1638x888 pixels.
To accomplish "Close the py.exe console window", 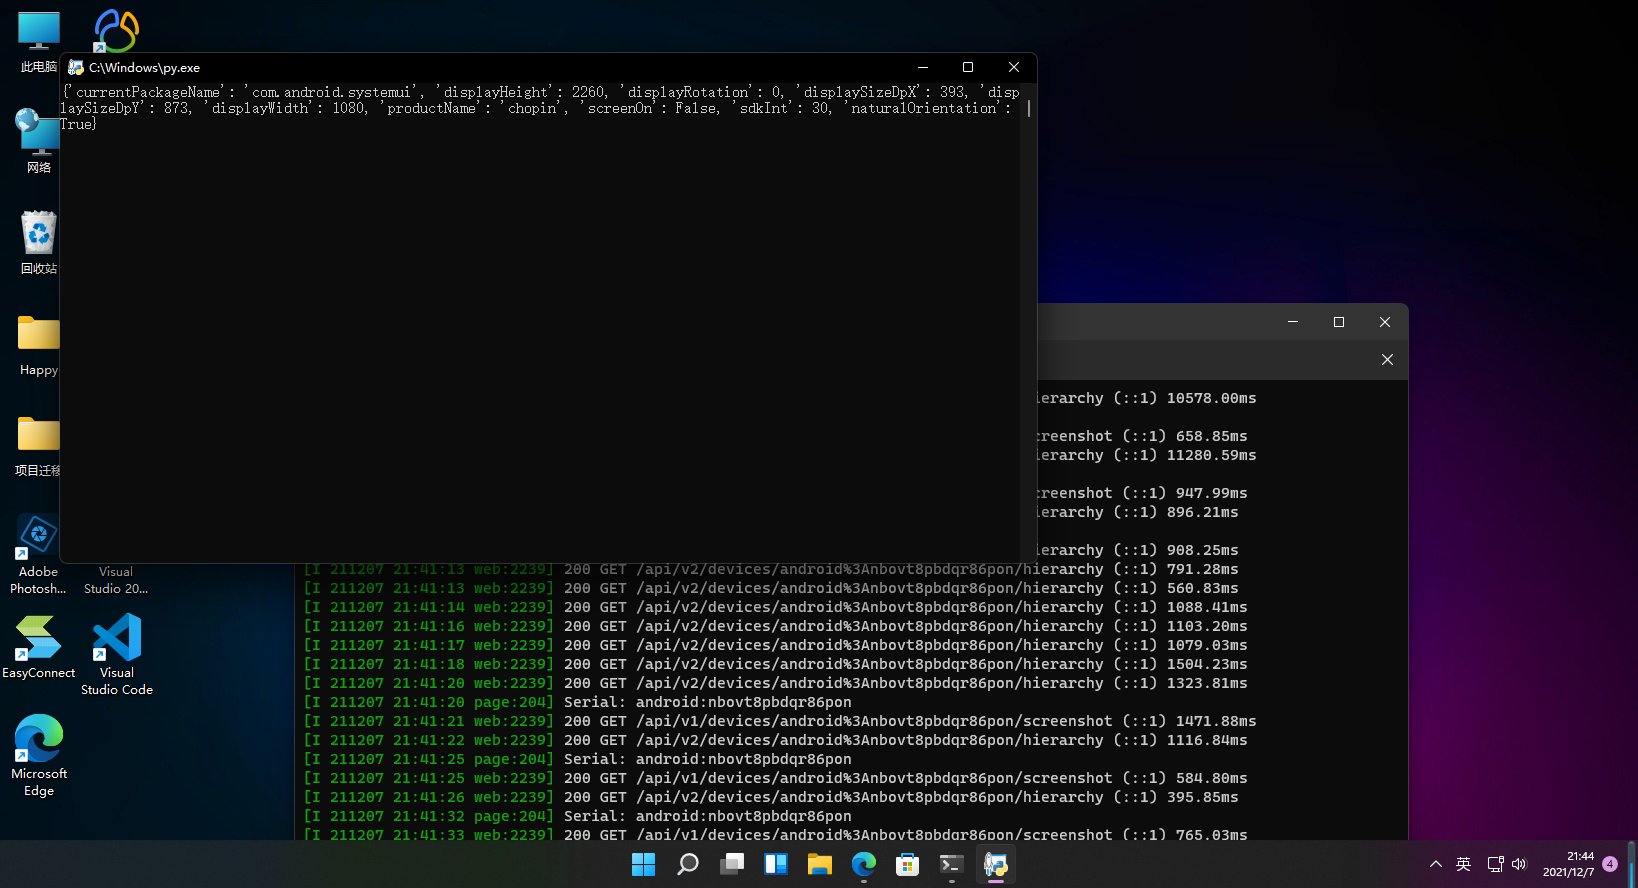I will coord(1014,67).
